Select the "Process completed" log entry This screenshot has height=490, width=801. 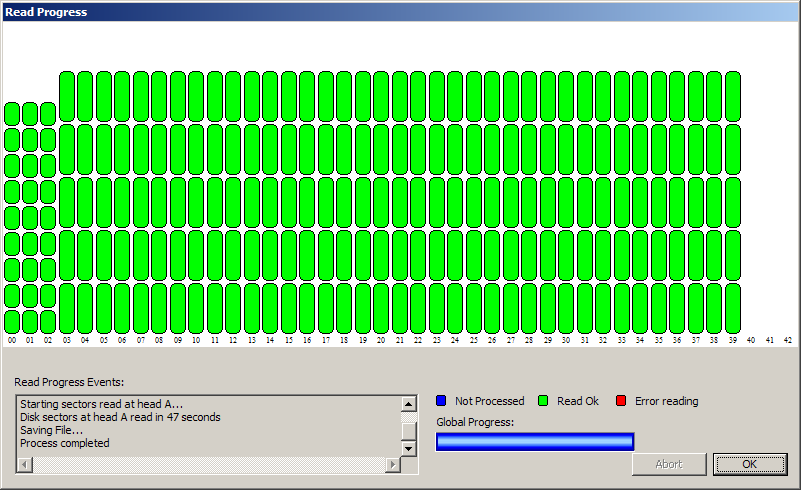[65, 443]
